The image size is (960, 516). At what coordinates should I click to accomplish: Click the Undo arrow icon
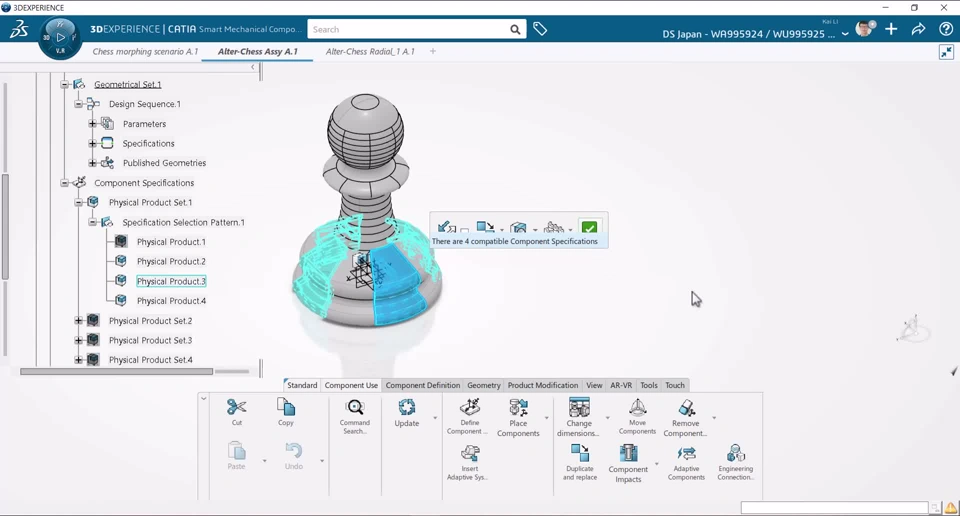click(x=293, y=451)
